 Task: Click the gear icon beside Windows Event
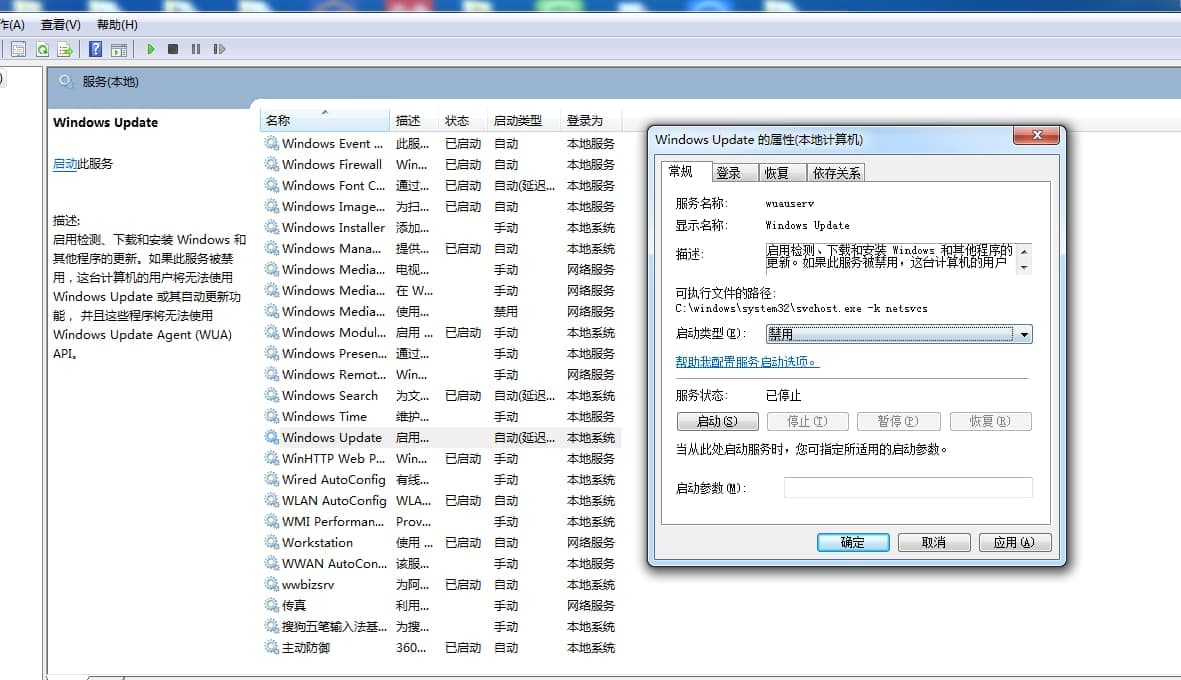point(271,142)
